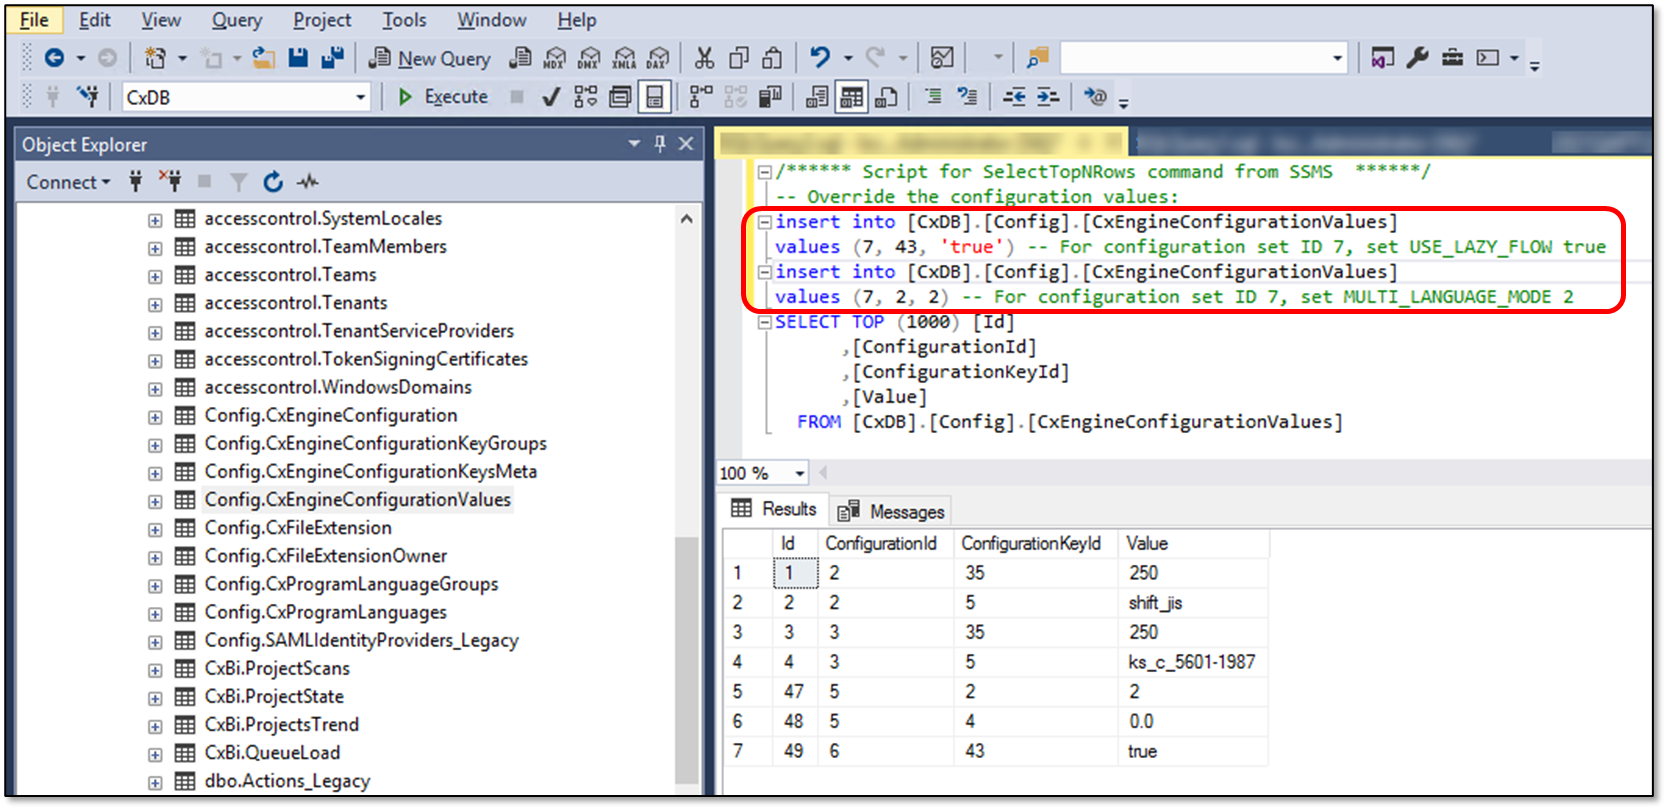Switch to the Results tab
Image resolution: width=1667 pixels, height=810 pixels.
pyautogui.click(x=774, y=509)
